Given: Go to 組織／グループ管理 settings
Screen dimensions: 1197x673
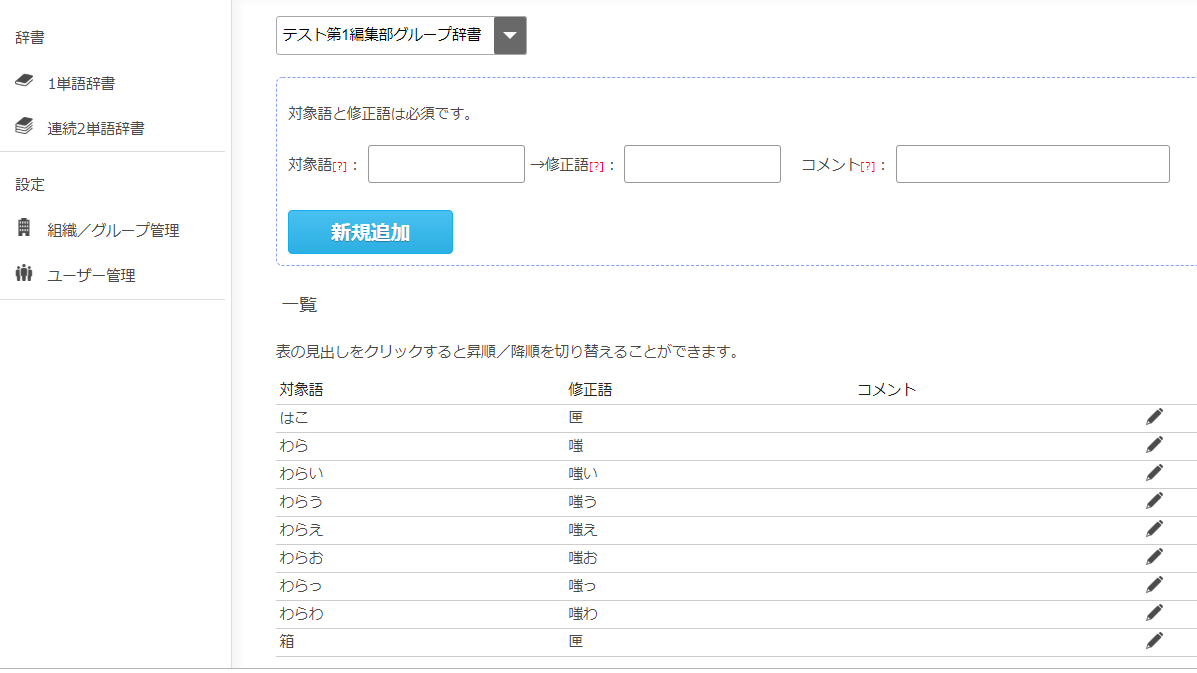Looking at the screenshot, I should [112, 230].
